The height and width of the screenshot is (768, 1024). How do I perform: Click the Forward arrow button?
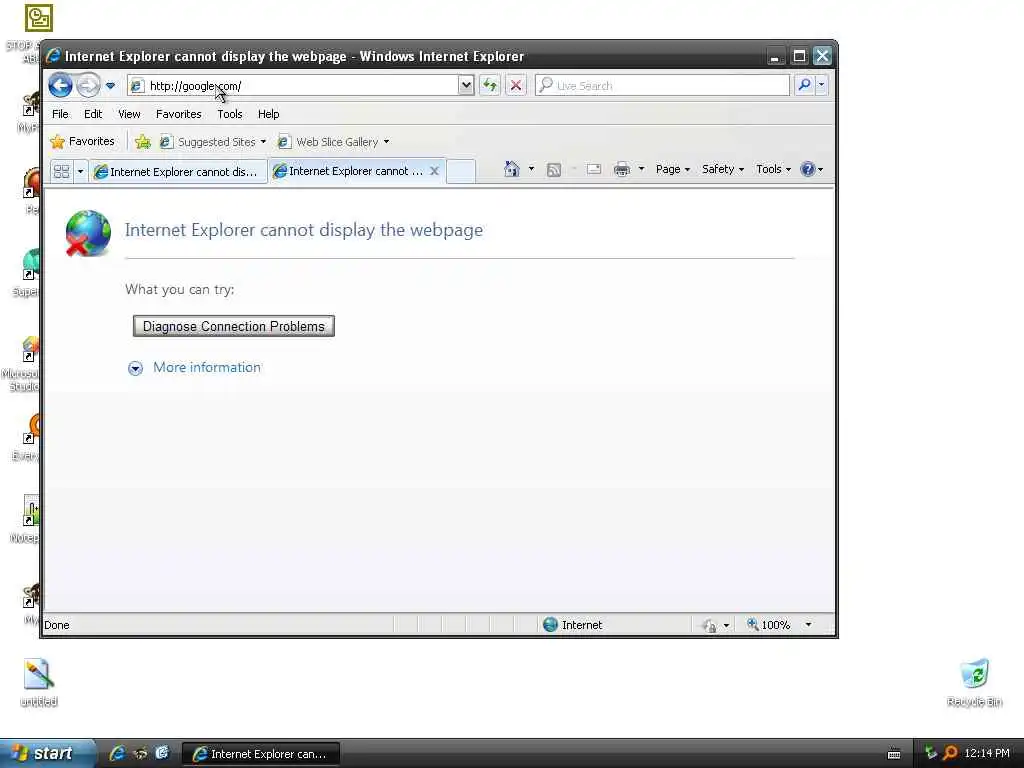[x=88, y=86]
